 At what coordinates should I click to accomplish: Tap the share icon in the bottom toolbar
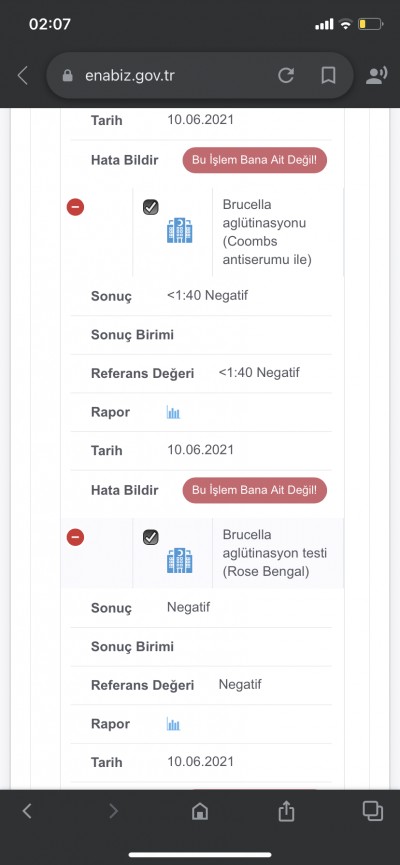click(286, 811)
